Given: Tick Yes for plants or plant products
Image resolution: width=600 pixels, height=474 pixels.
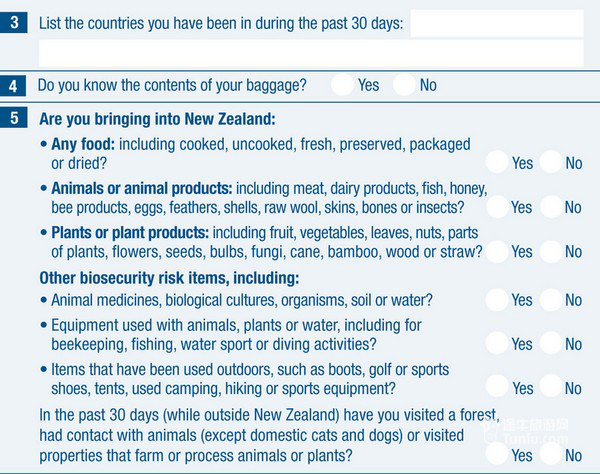Looking at the screenshot, I should [x=497, y=251].
